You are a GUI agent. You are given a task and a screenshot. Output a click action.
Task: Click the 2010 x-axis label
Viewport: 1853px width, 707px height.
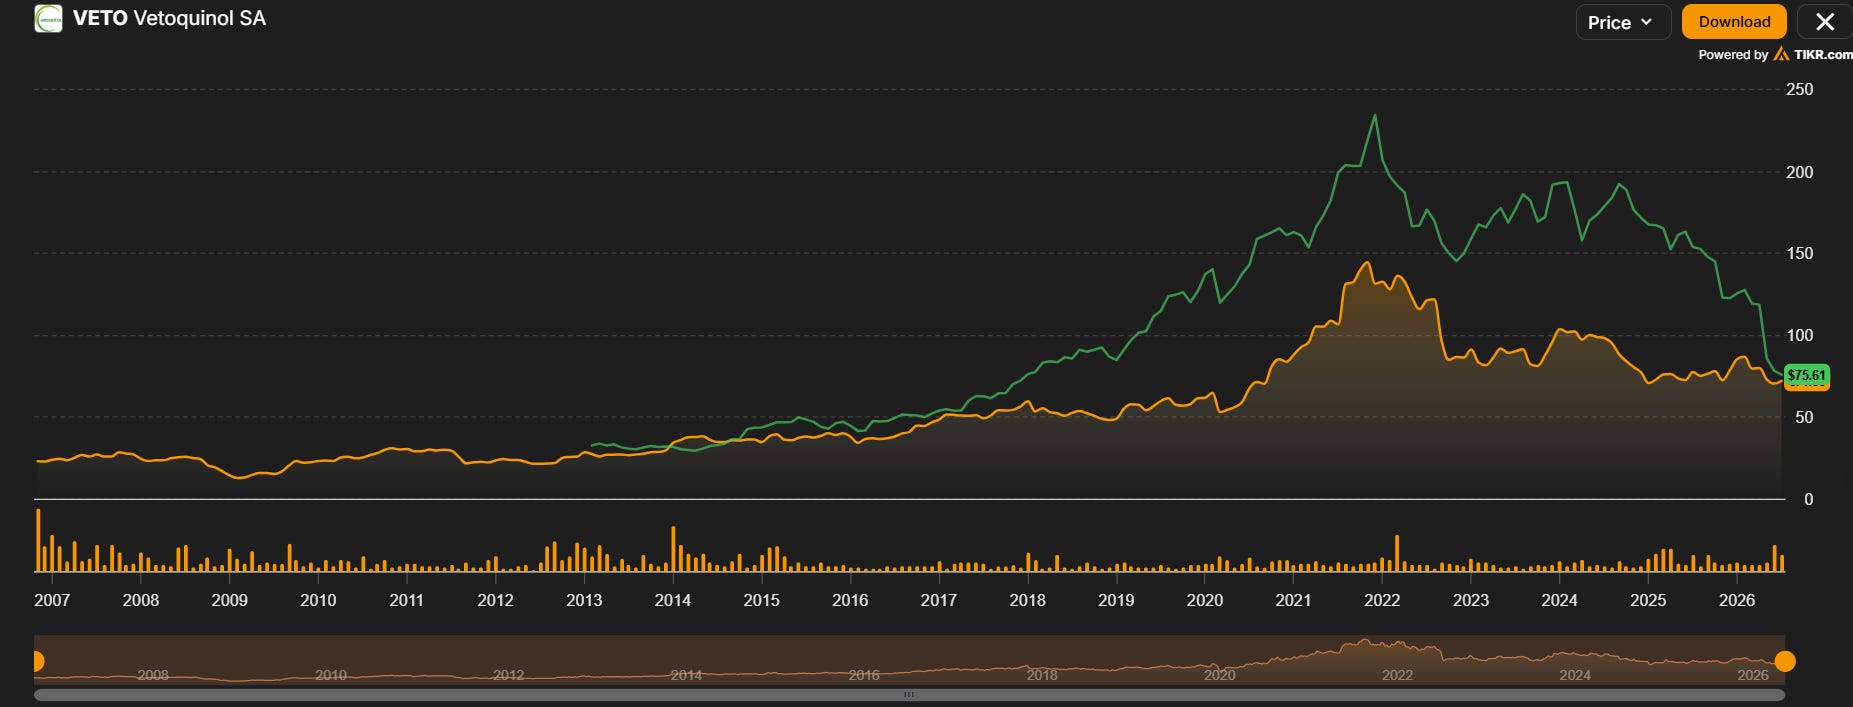[318, 600]
